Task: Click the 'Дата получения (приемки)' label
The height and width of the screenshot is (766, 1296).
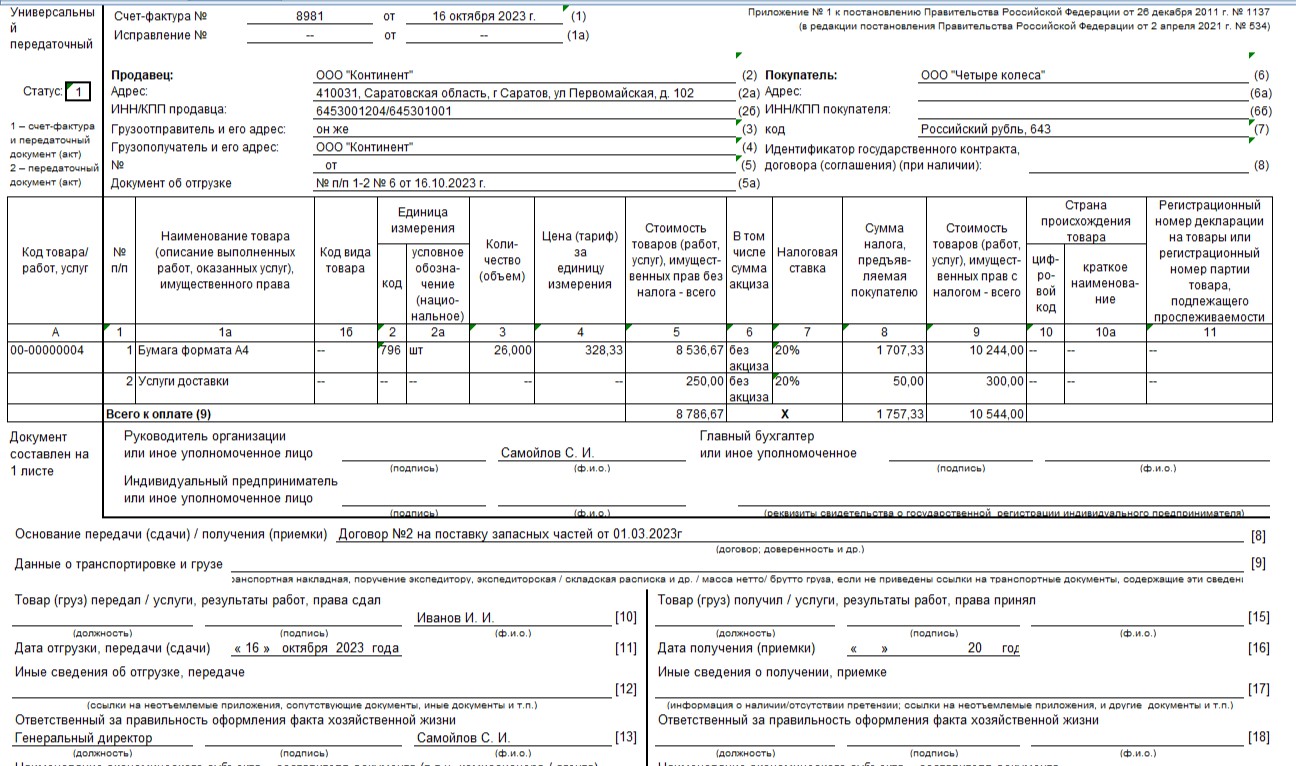Action: pos(737,648)
